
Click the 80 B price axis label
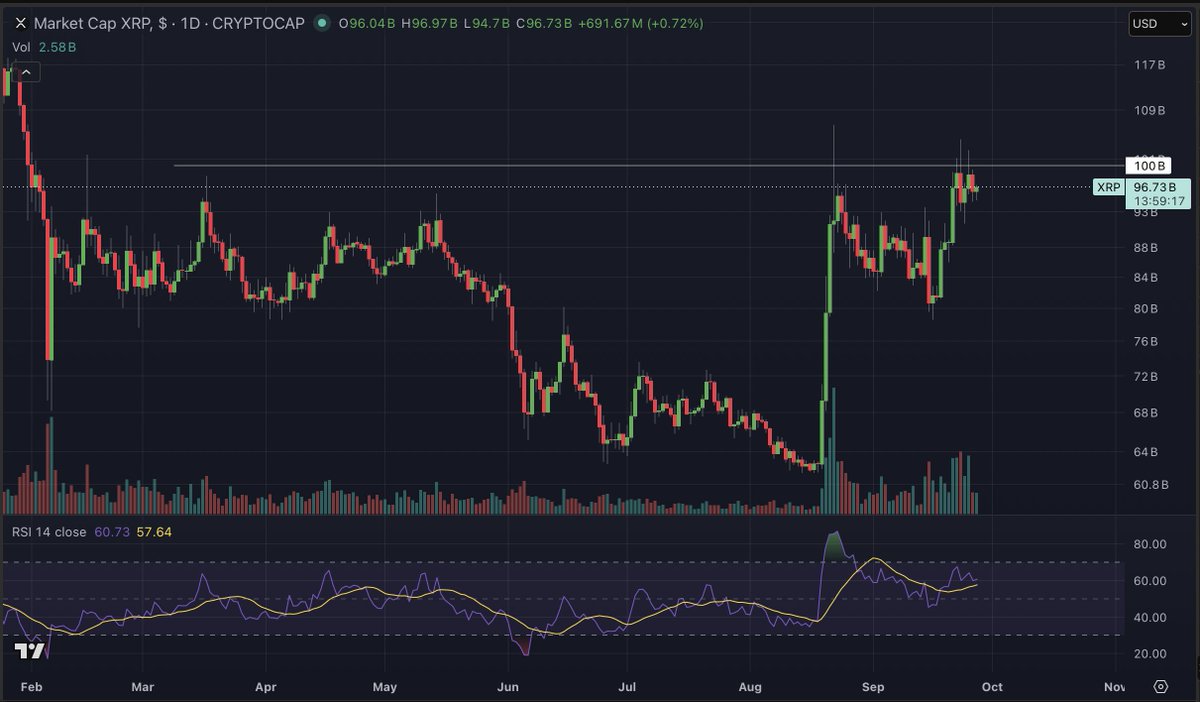(x=1146, y=309)
